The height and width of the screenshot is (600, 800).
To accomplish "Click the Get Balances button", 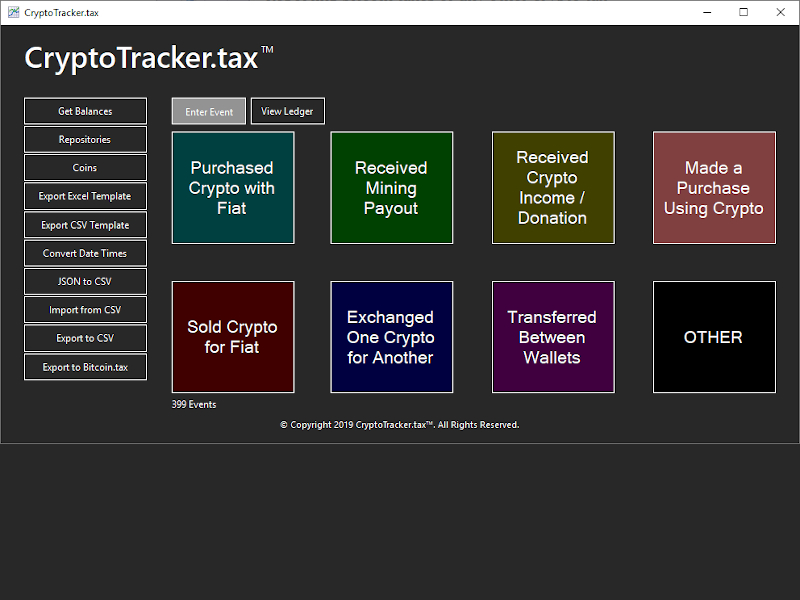I will click(x=85, y=111).
